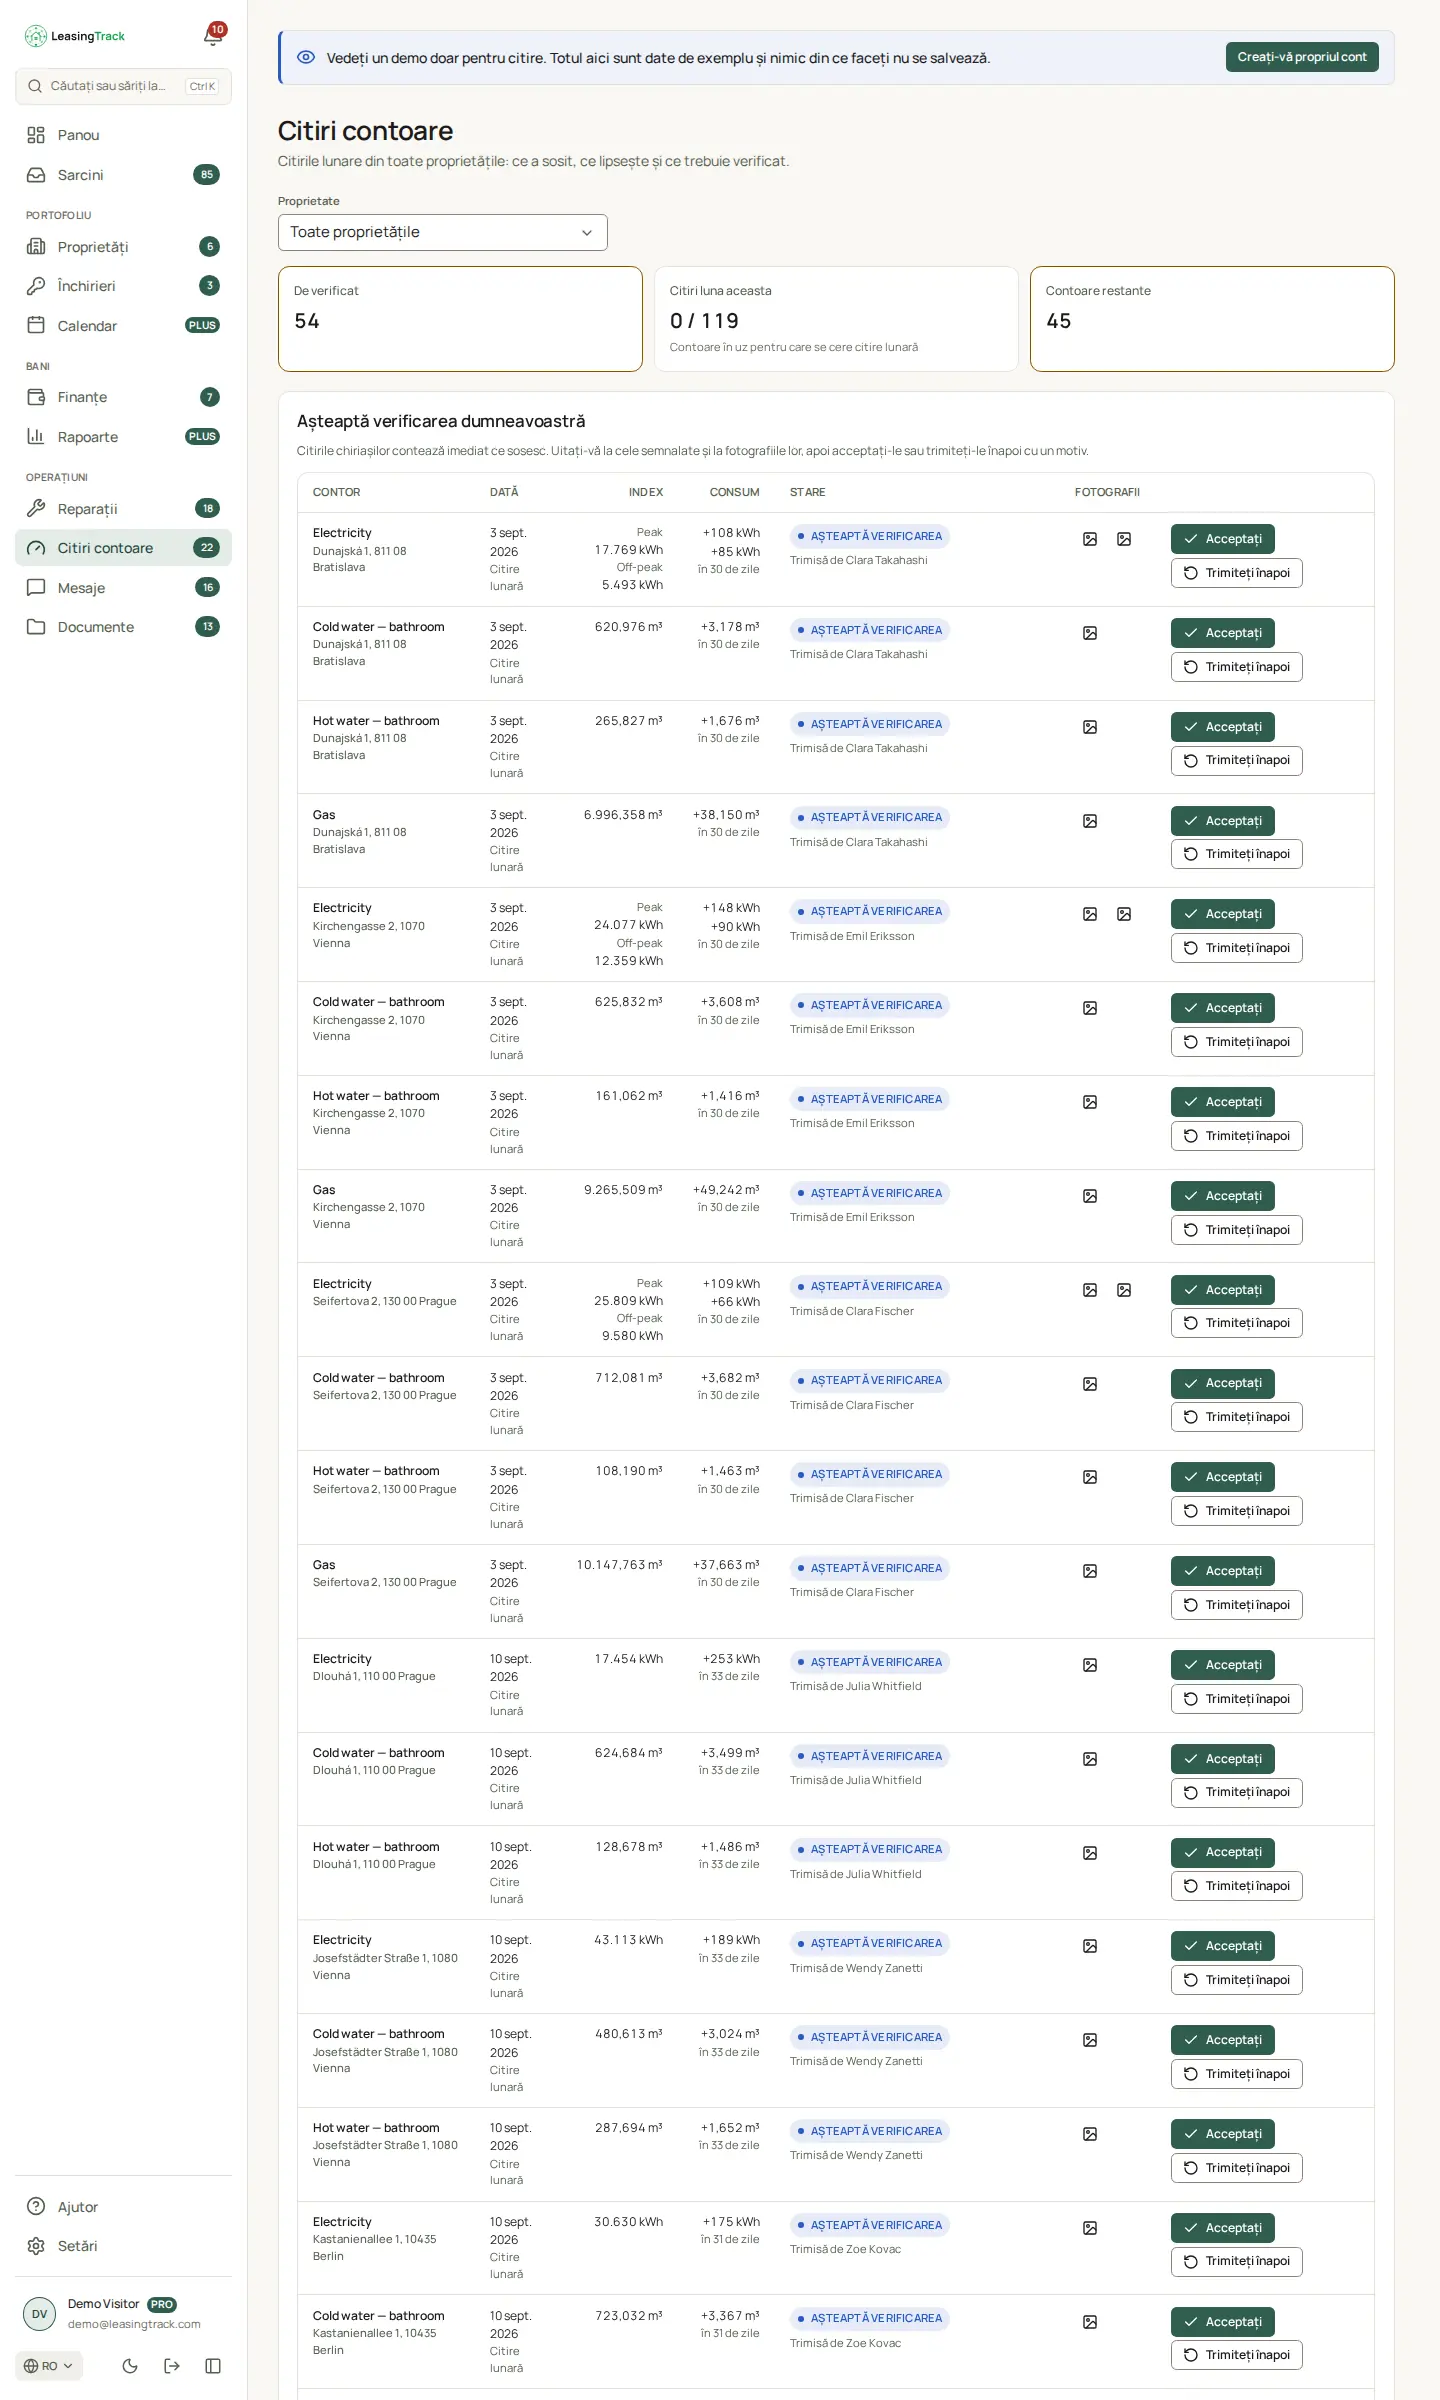View photo for Hot water reading at Seifertova
Viewport: 1440px width, 2400px height.
click(1090, 1477)
